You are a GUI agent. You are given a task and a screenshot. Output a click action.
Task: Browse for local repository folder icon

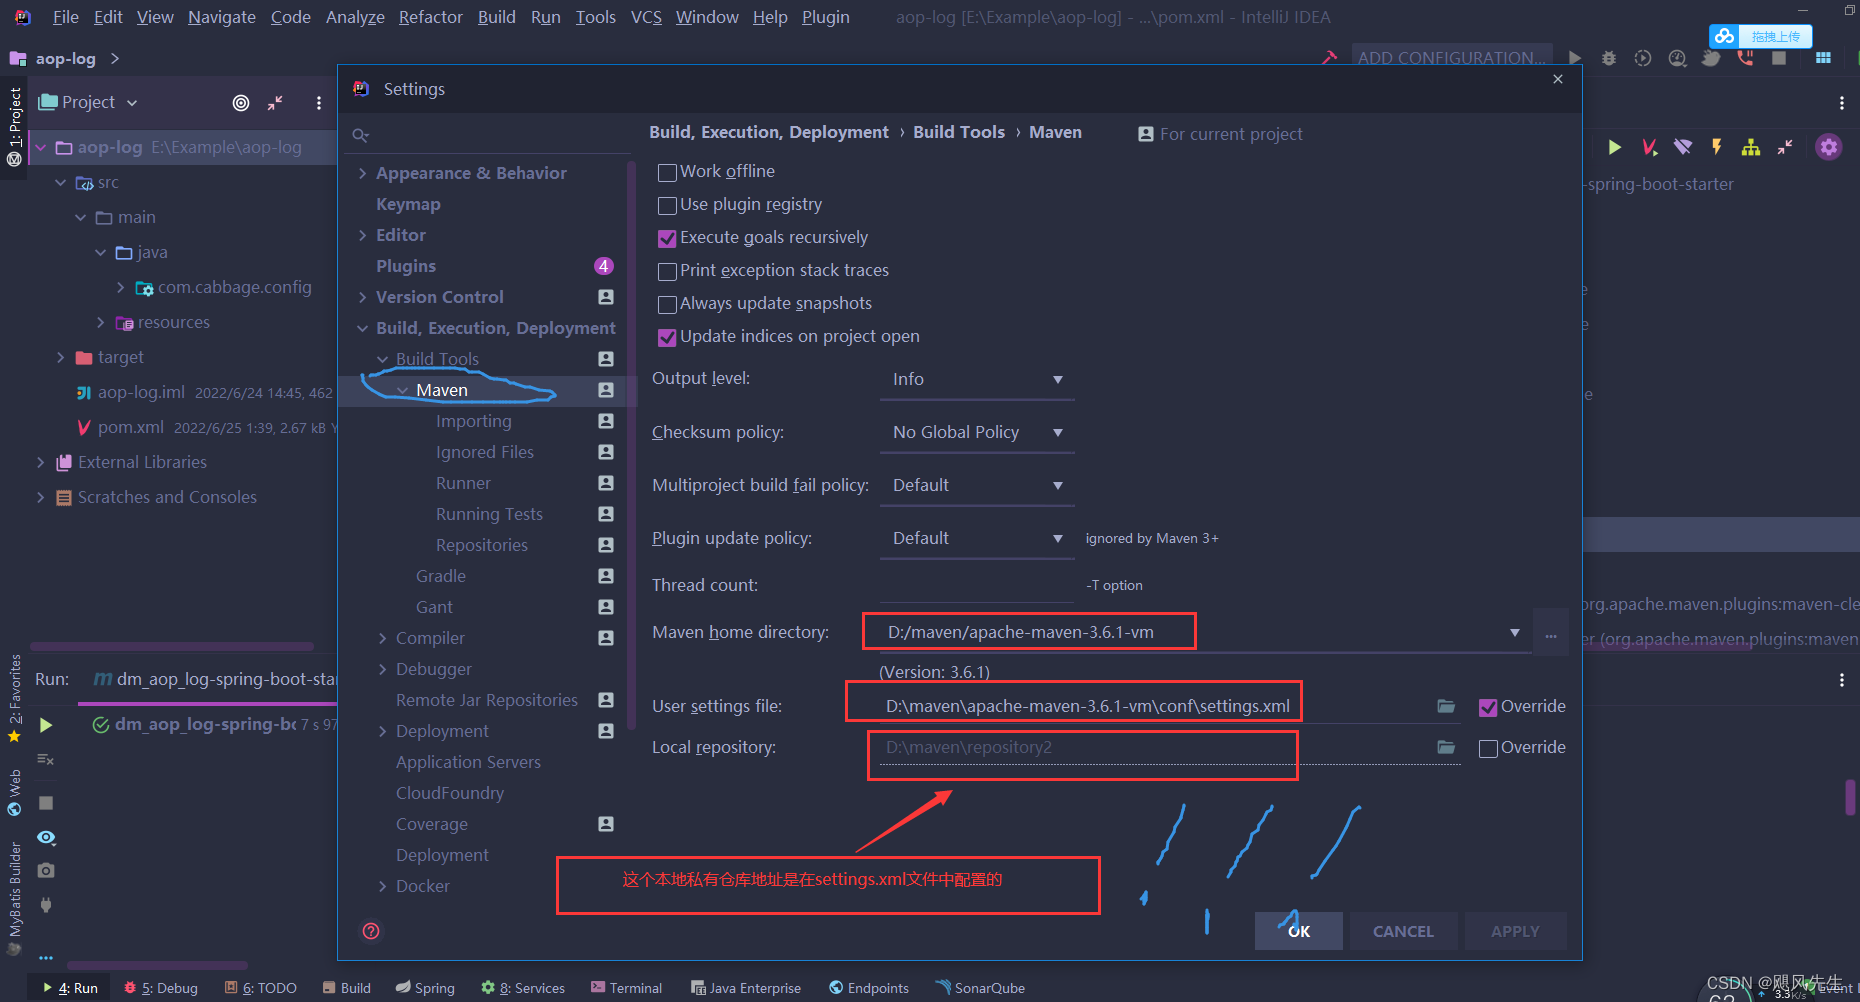(x=1446, y=747)
